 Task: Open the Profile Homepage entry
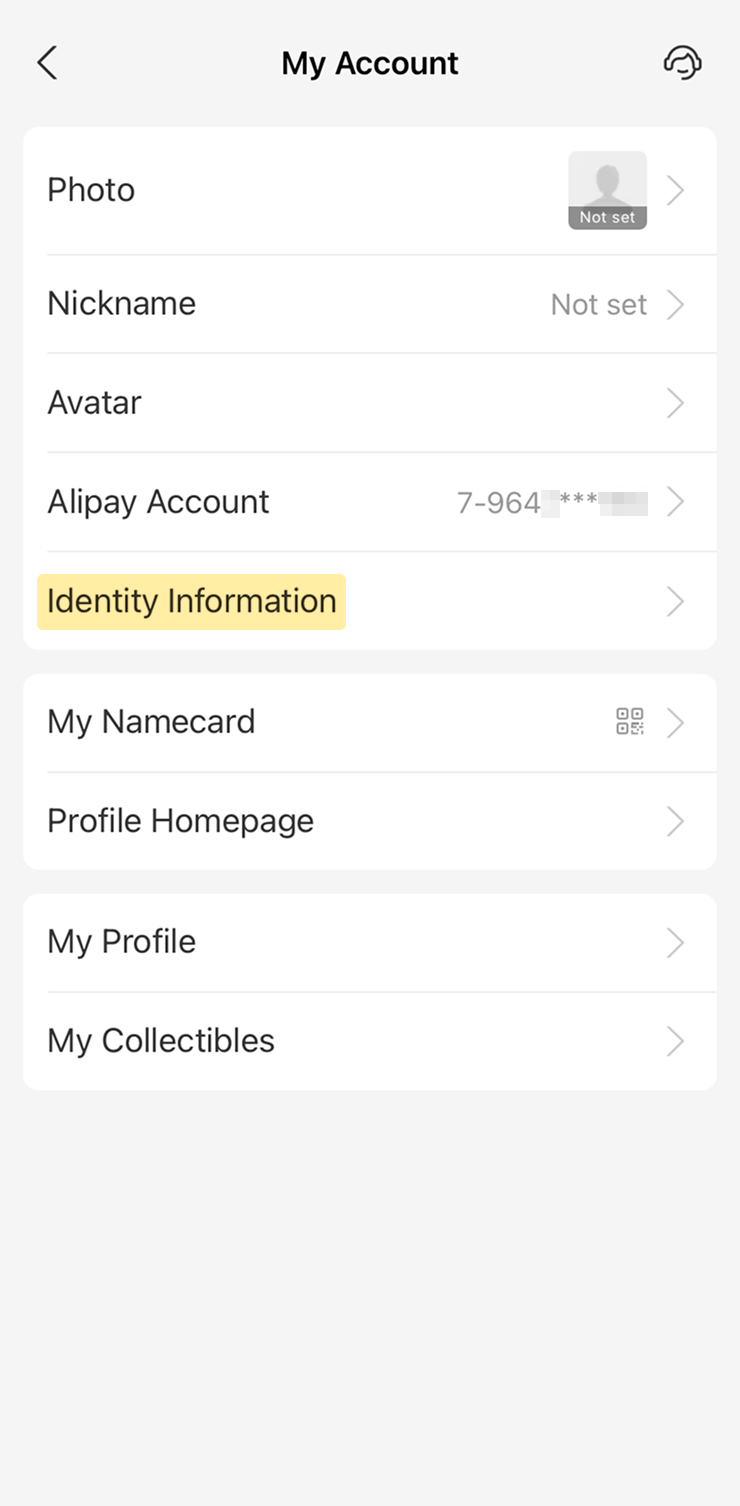181,821
